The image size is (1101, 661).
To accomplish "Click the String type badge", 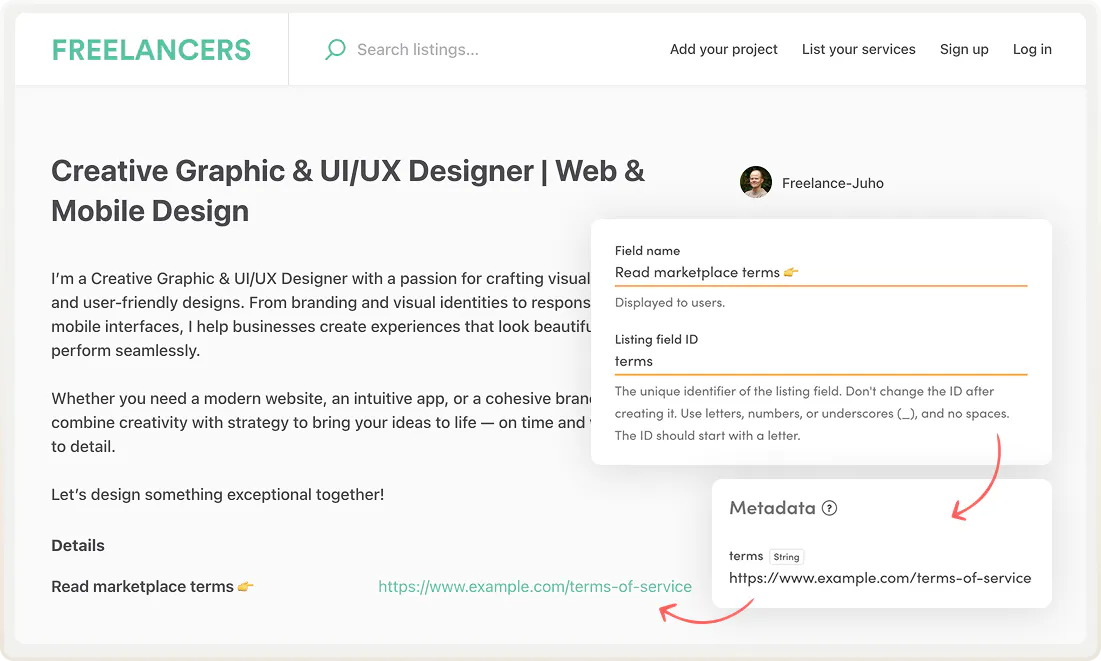I will pyautogui.click(x=787, y=557).
